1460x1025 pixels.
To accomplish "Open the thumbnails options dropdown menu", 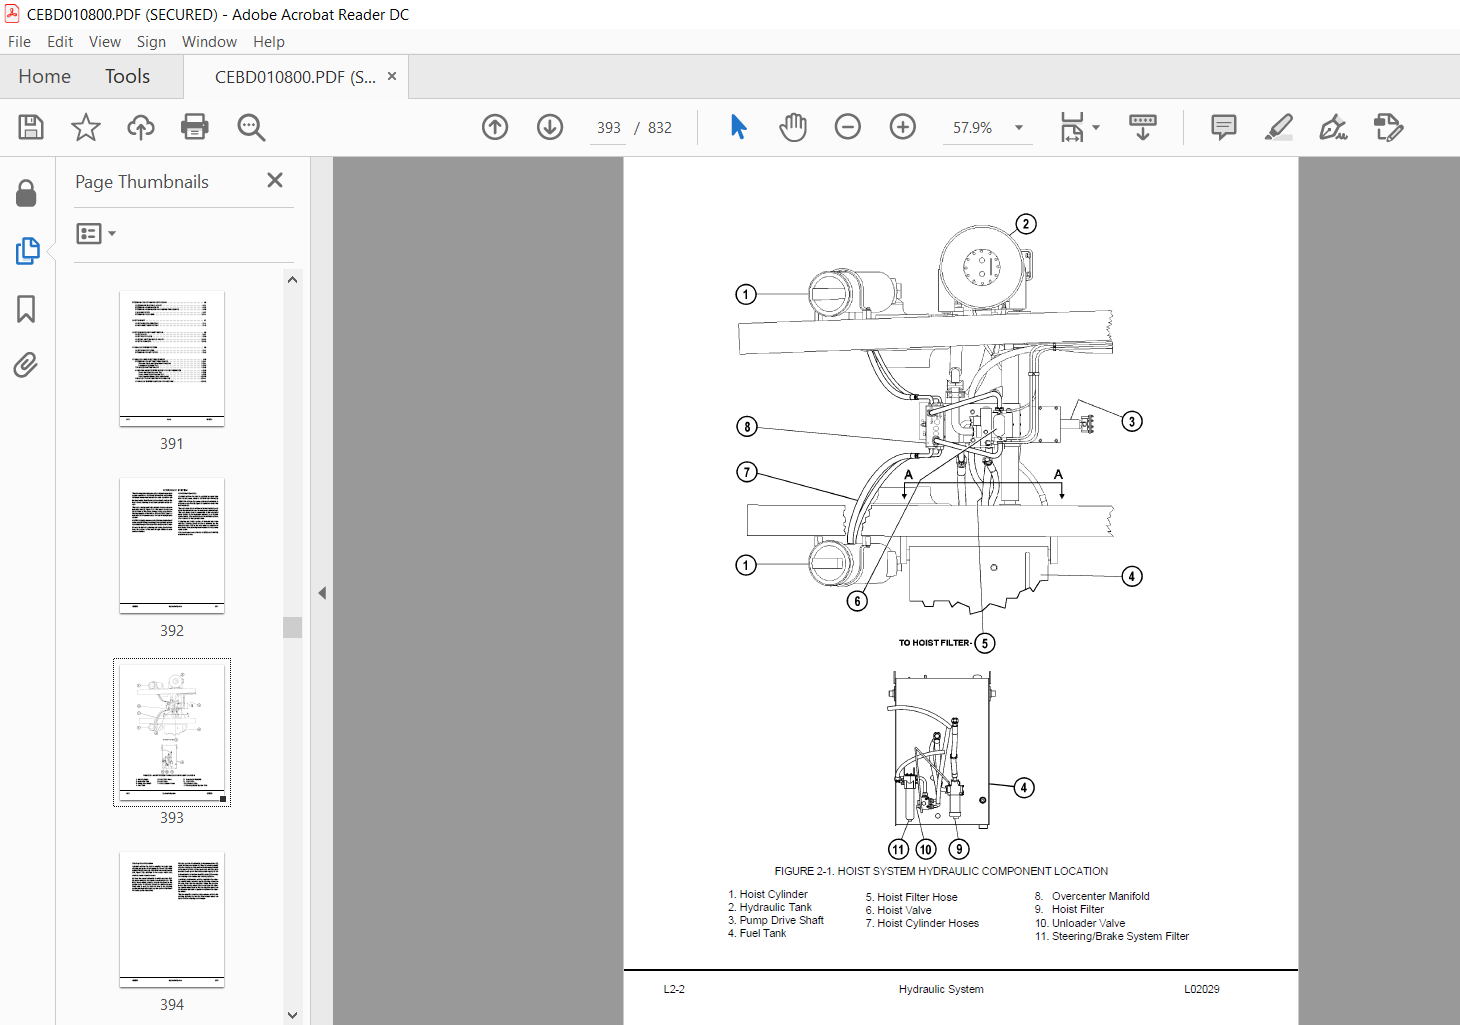I will (96, 233).
